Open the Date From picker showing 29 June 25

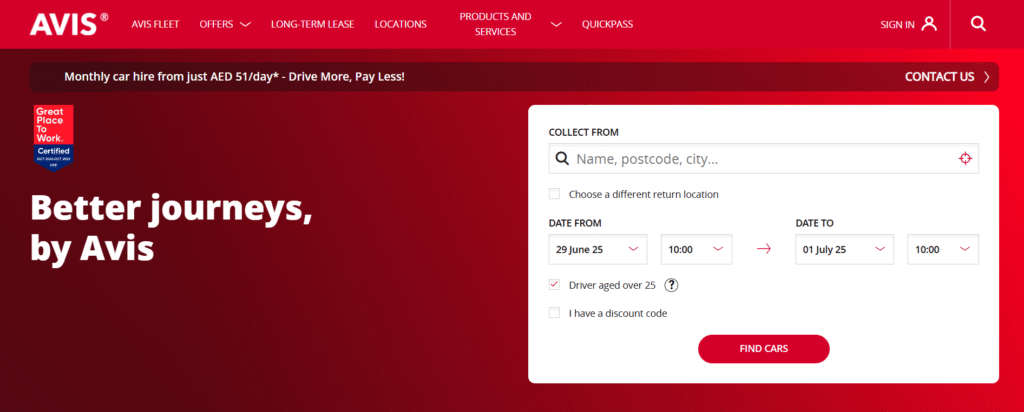[598, 249]
